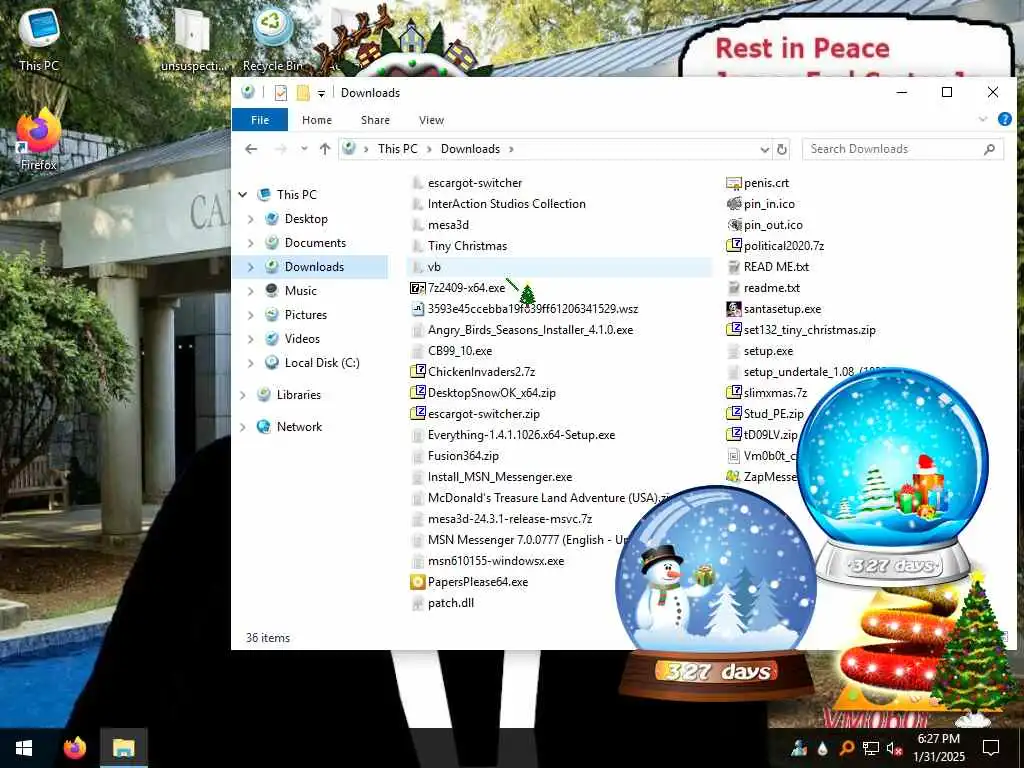Click the snowman snow globe widget

tap(716, 591)
